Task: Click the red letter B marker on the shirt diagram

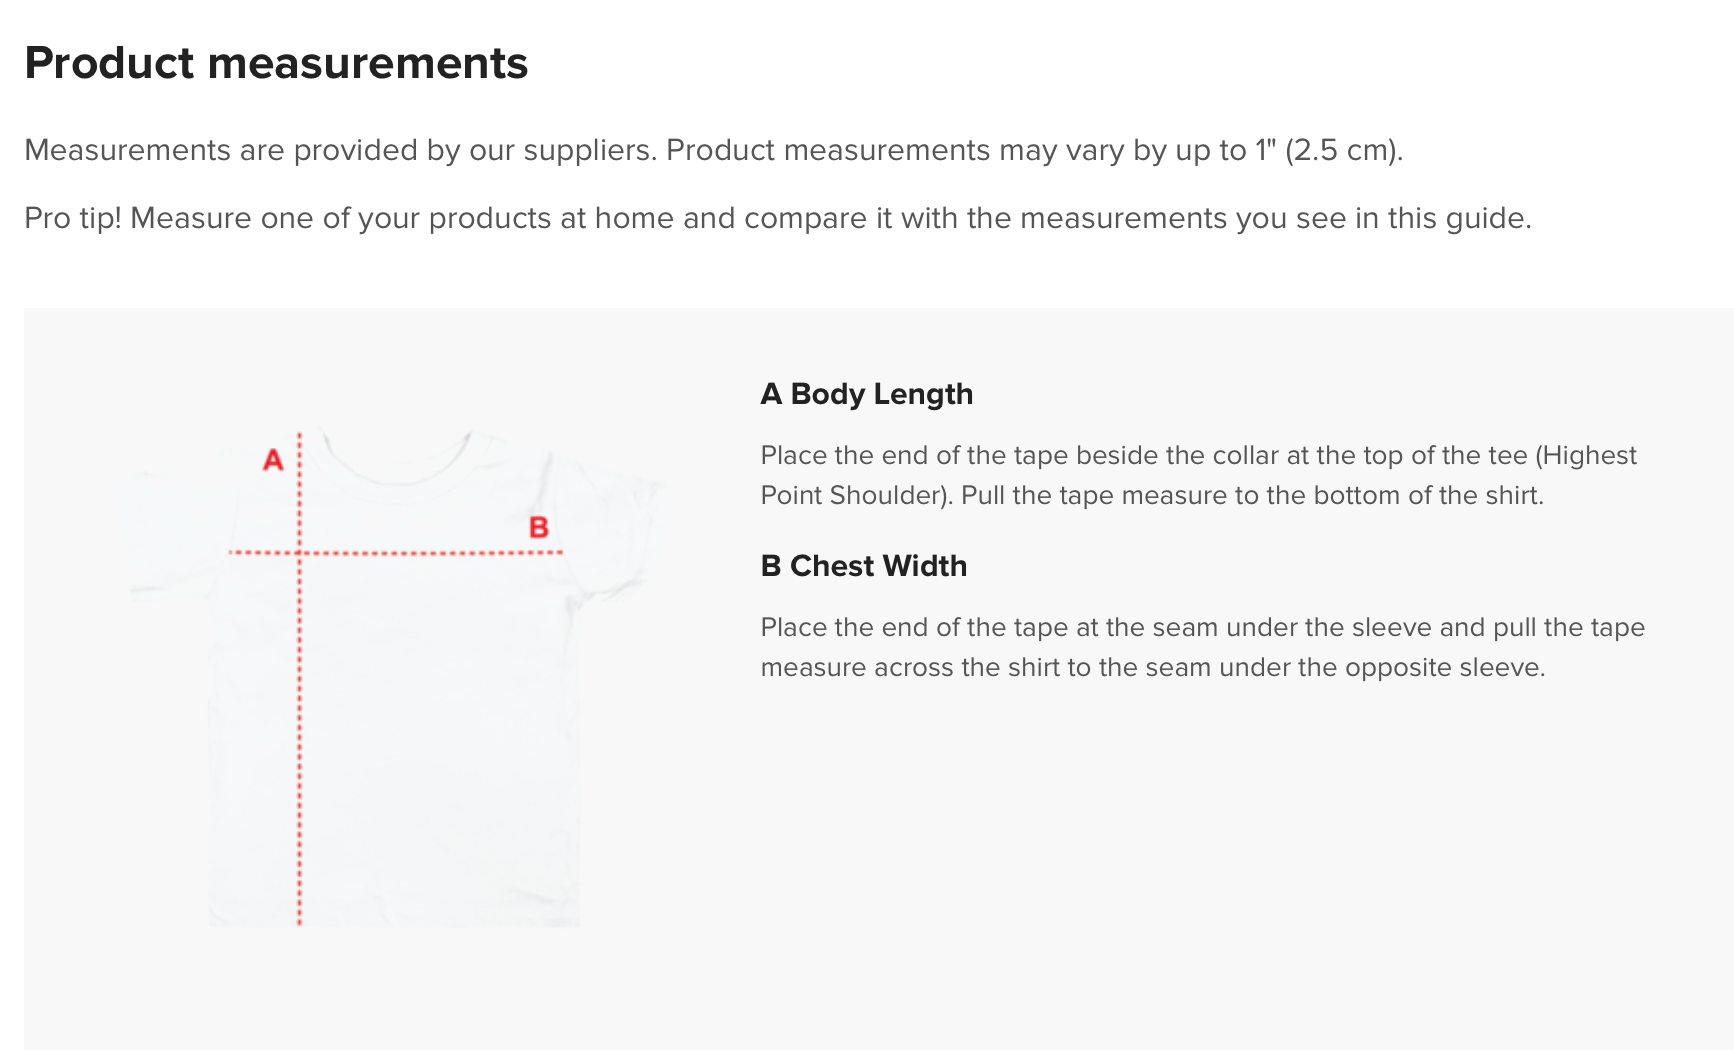Action: [538, 527]
